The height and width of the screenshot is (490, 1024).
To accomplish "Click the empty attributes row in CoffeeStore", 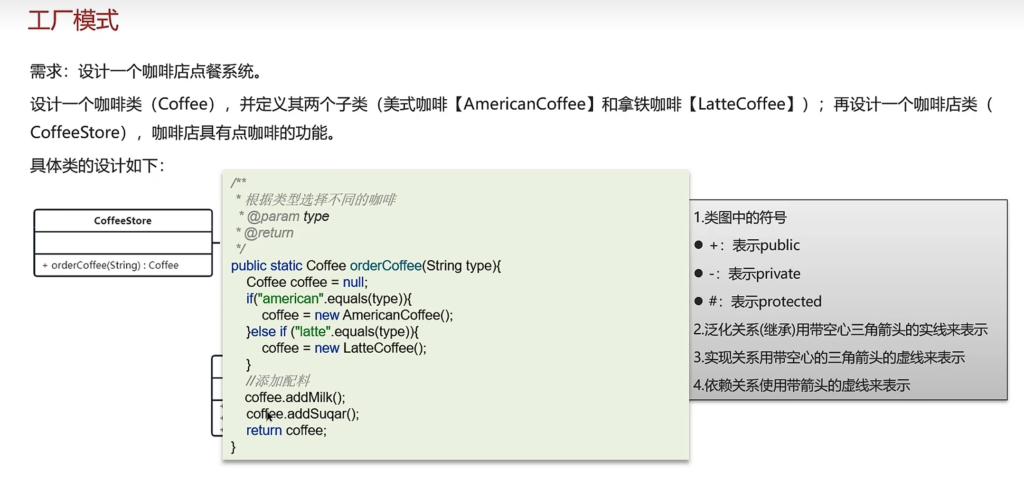I will point(123,243).
